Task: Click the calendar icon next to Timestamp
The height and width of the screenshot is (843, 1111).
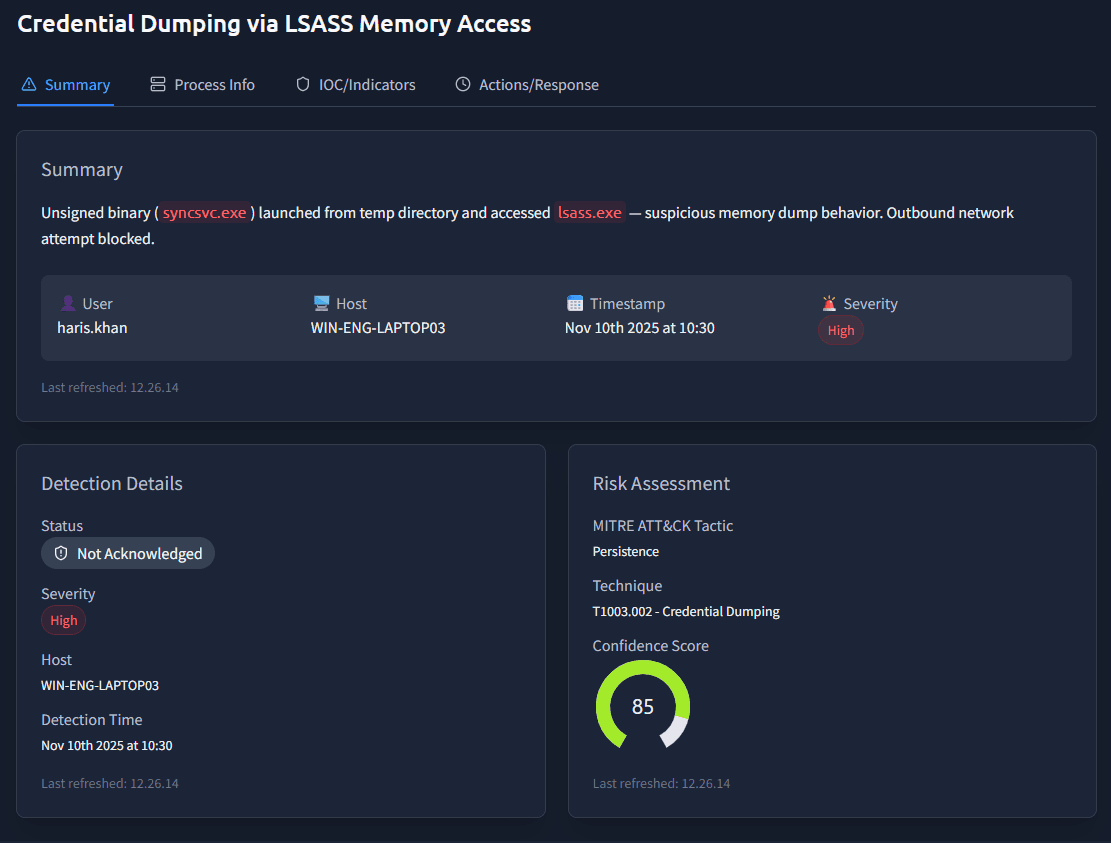Action: coord(575,303)
